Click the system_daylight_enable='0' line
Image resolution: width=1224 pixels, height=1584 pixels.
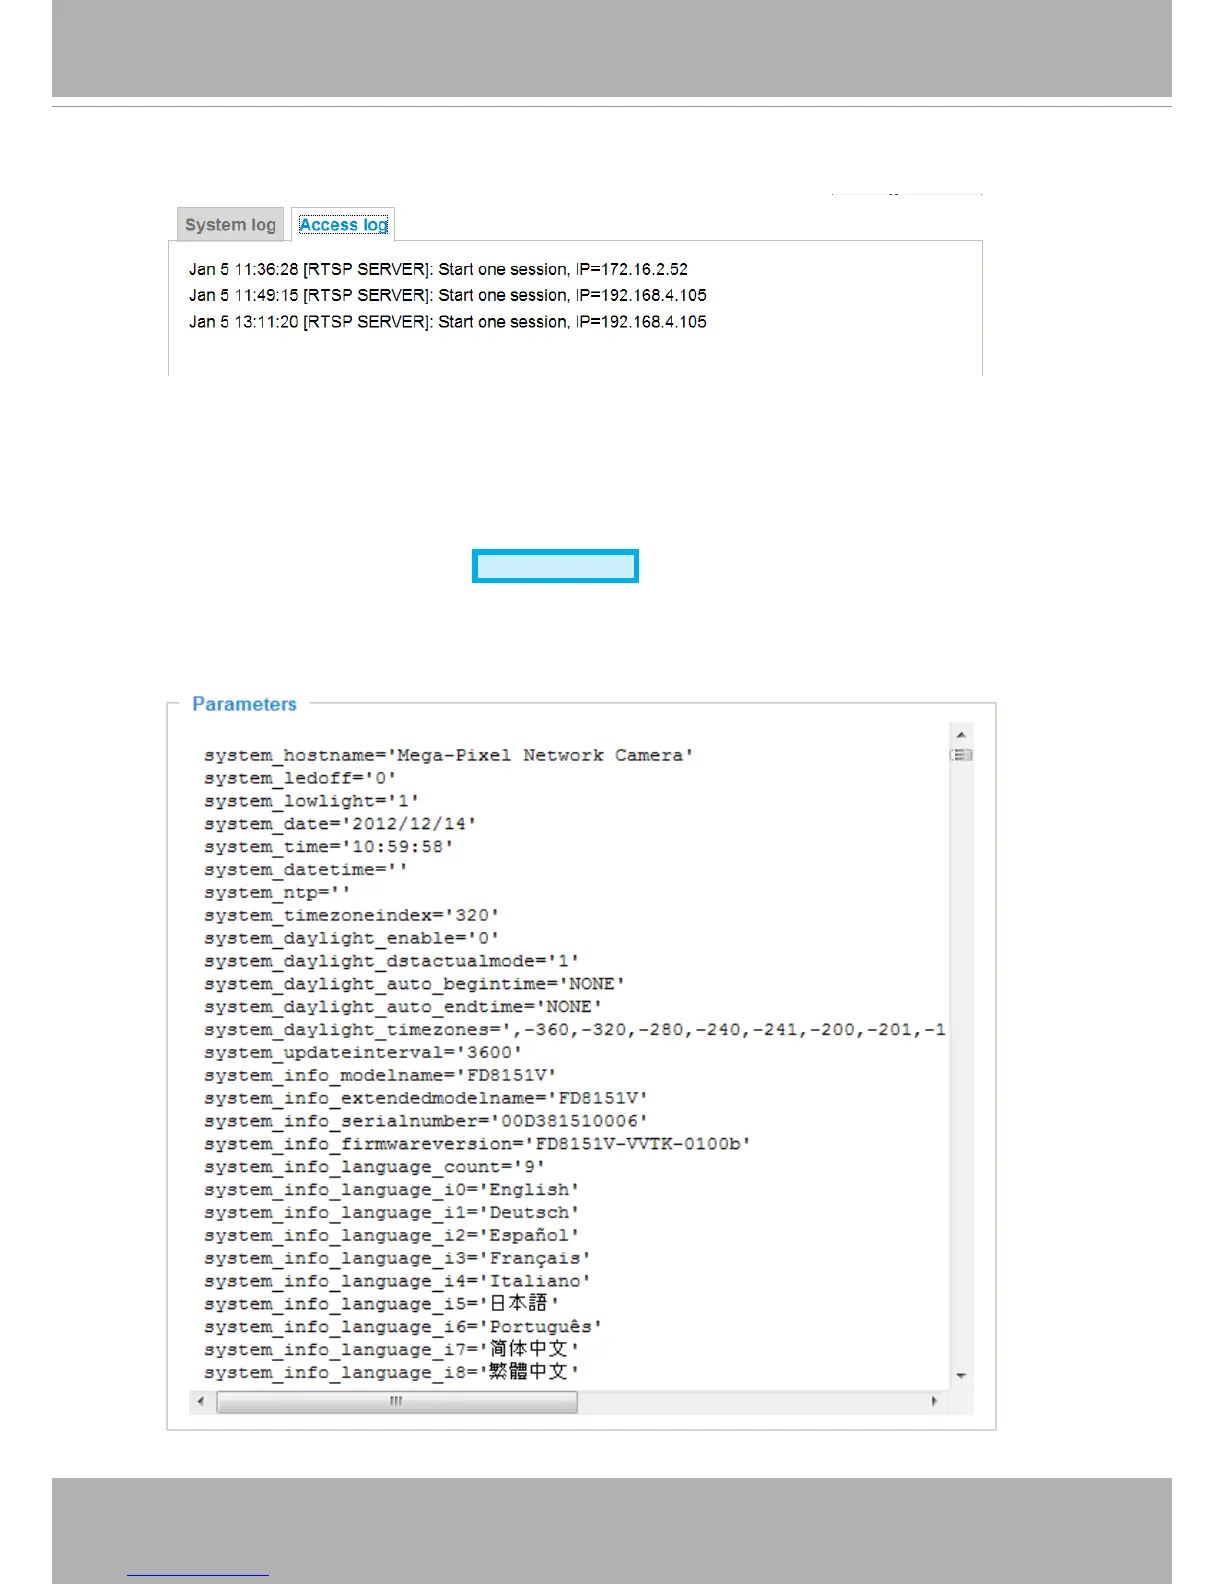(351, 939)
